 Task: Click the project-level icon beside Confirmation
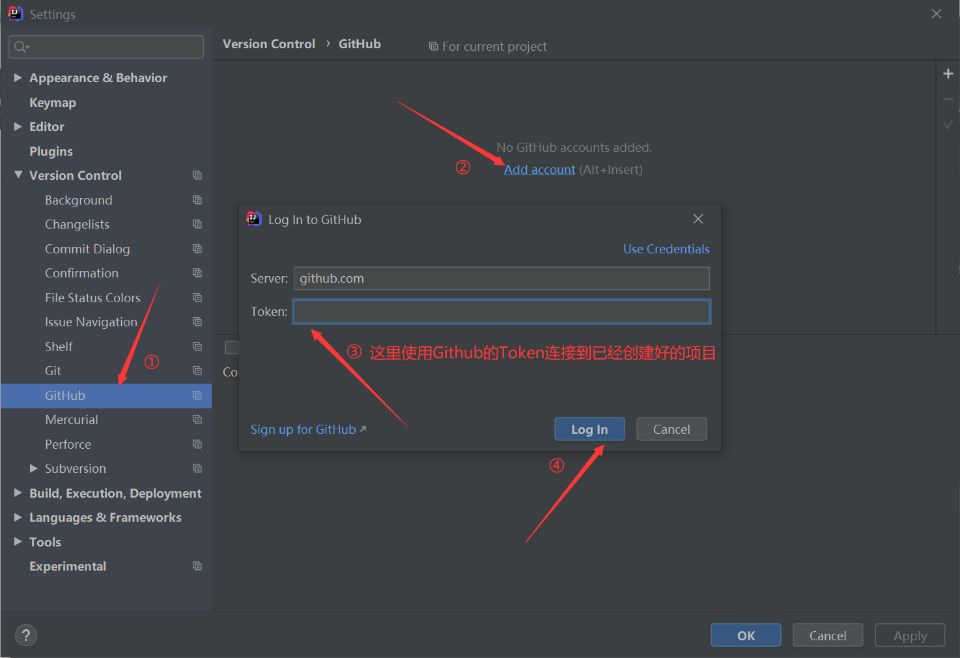[x=197, y=273]
